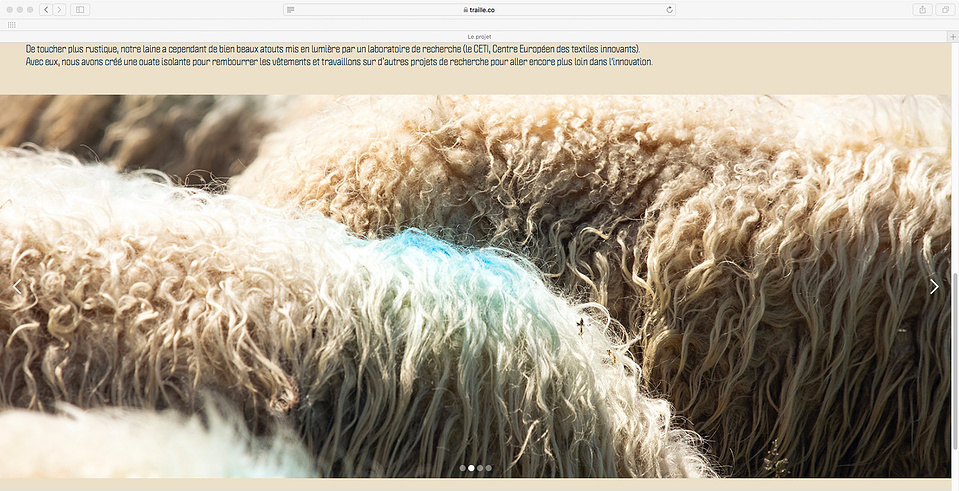Select the fourth carousel dot

coord(489,468)
